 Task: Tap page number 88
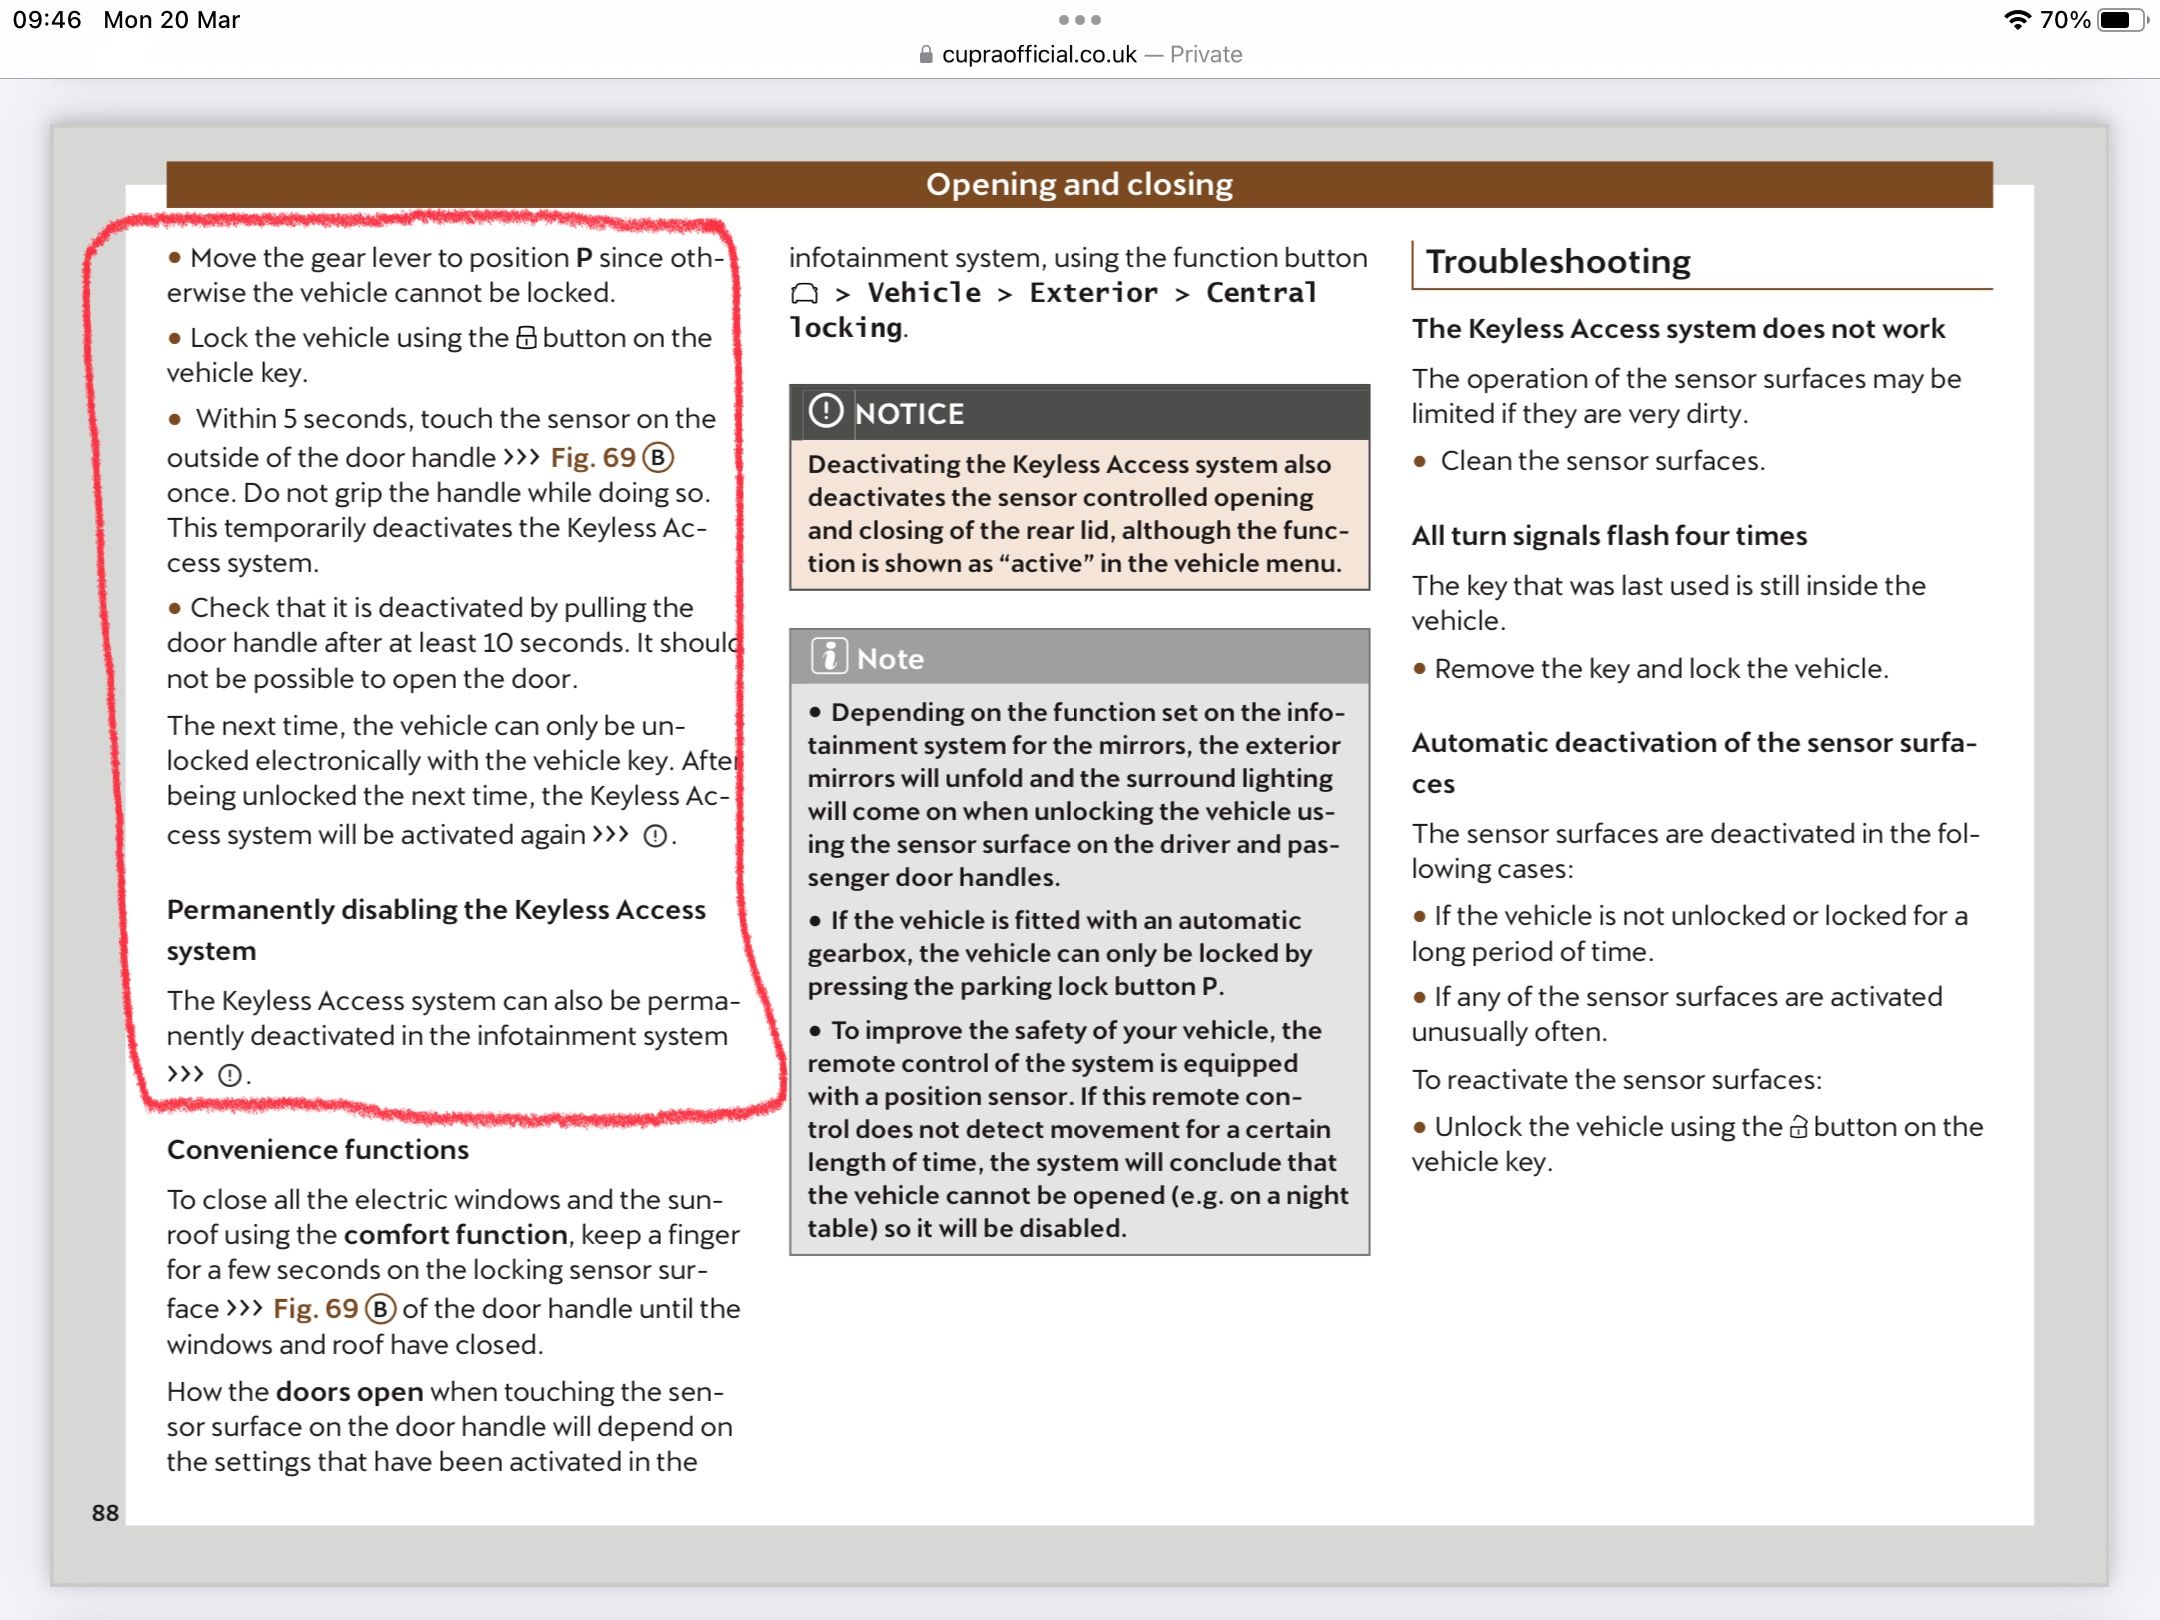click(x=105, y=1513)
